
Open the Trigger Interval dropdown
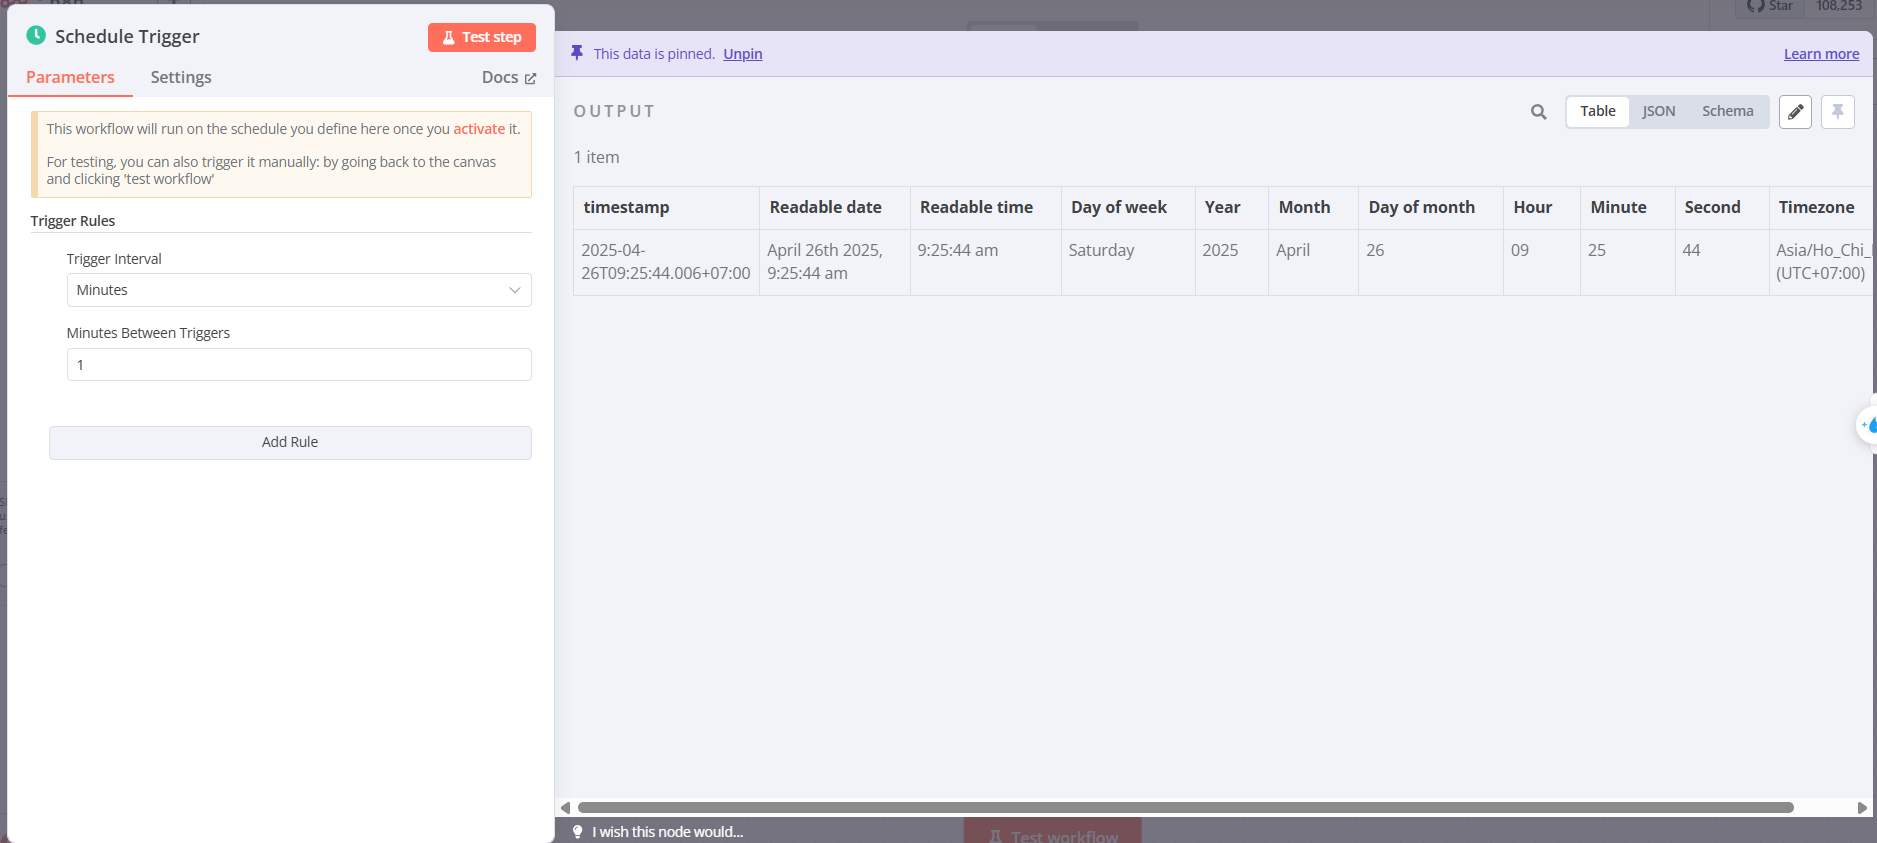click(299, 290)
